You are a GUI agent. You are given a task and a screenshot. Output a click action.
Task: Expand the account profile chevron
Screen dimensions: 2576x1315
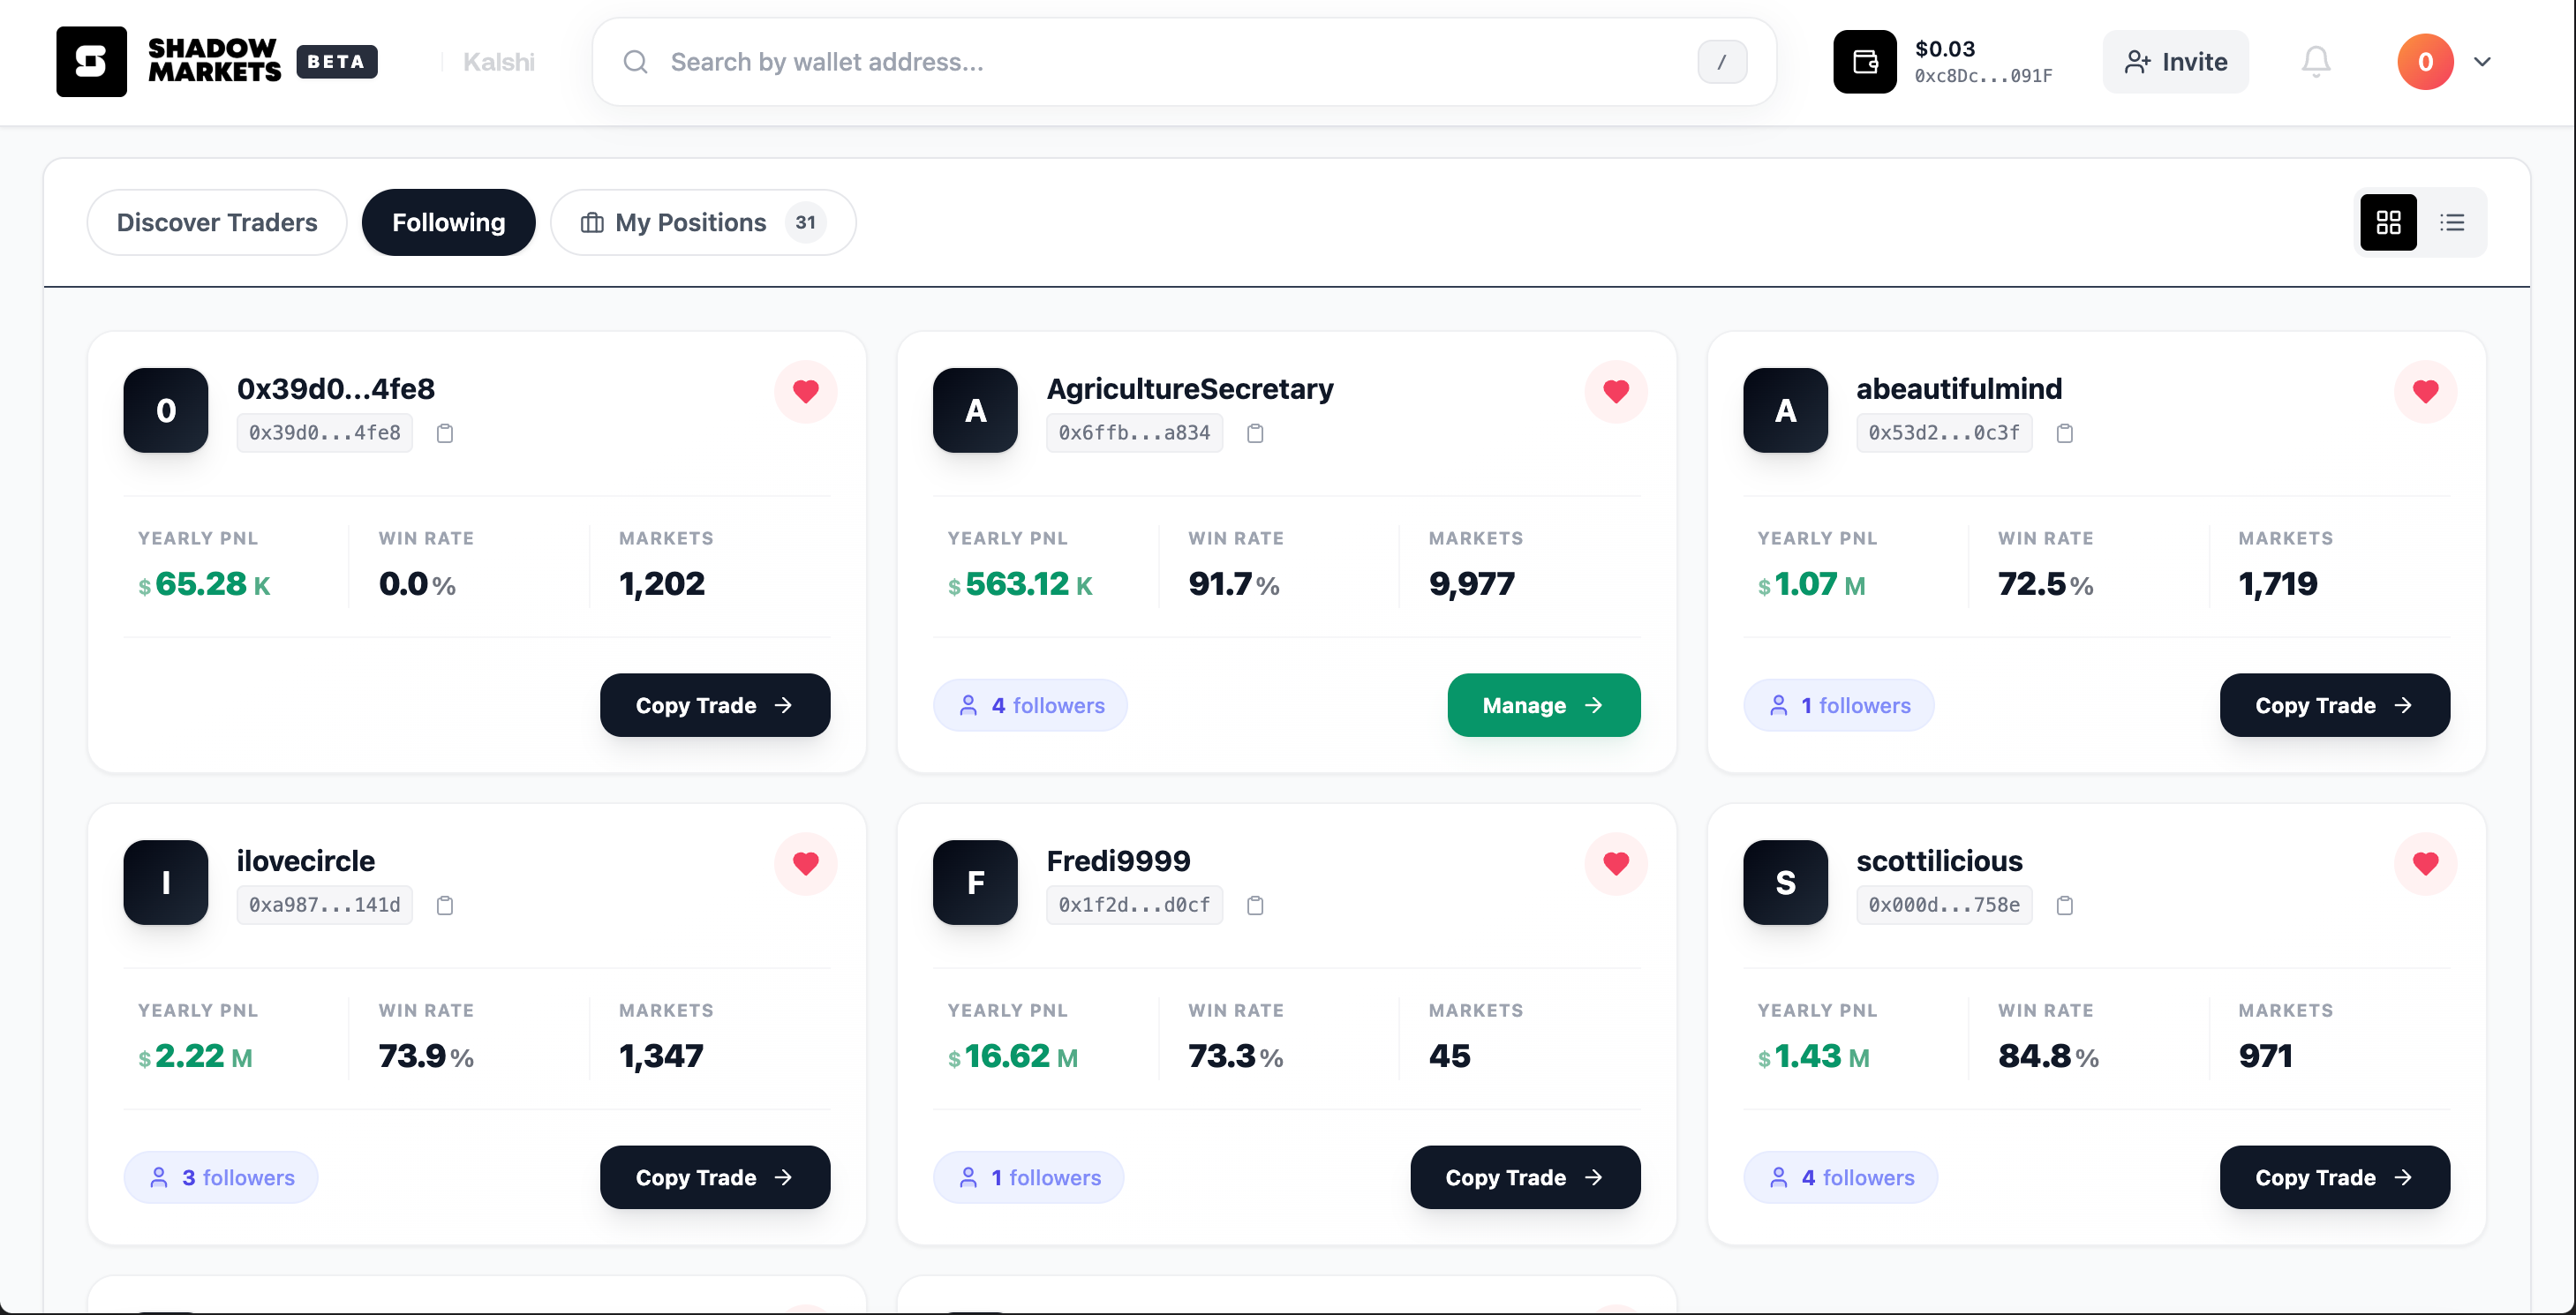(x=2482, y=62)
